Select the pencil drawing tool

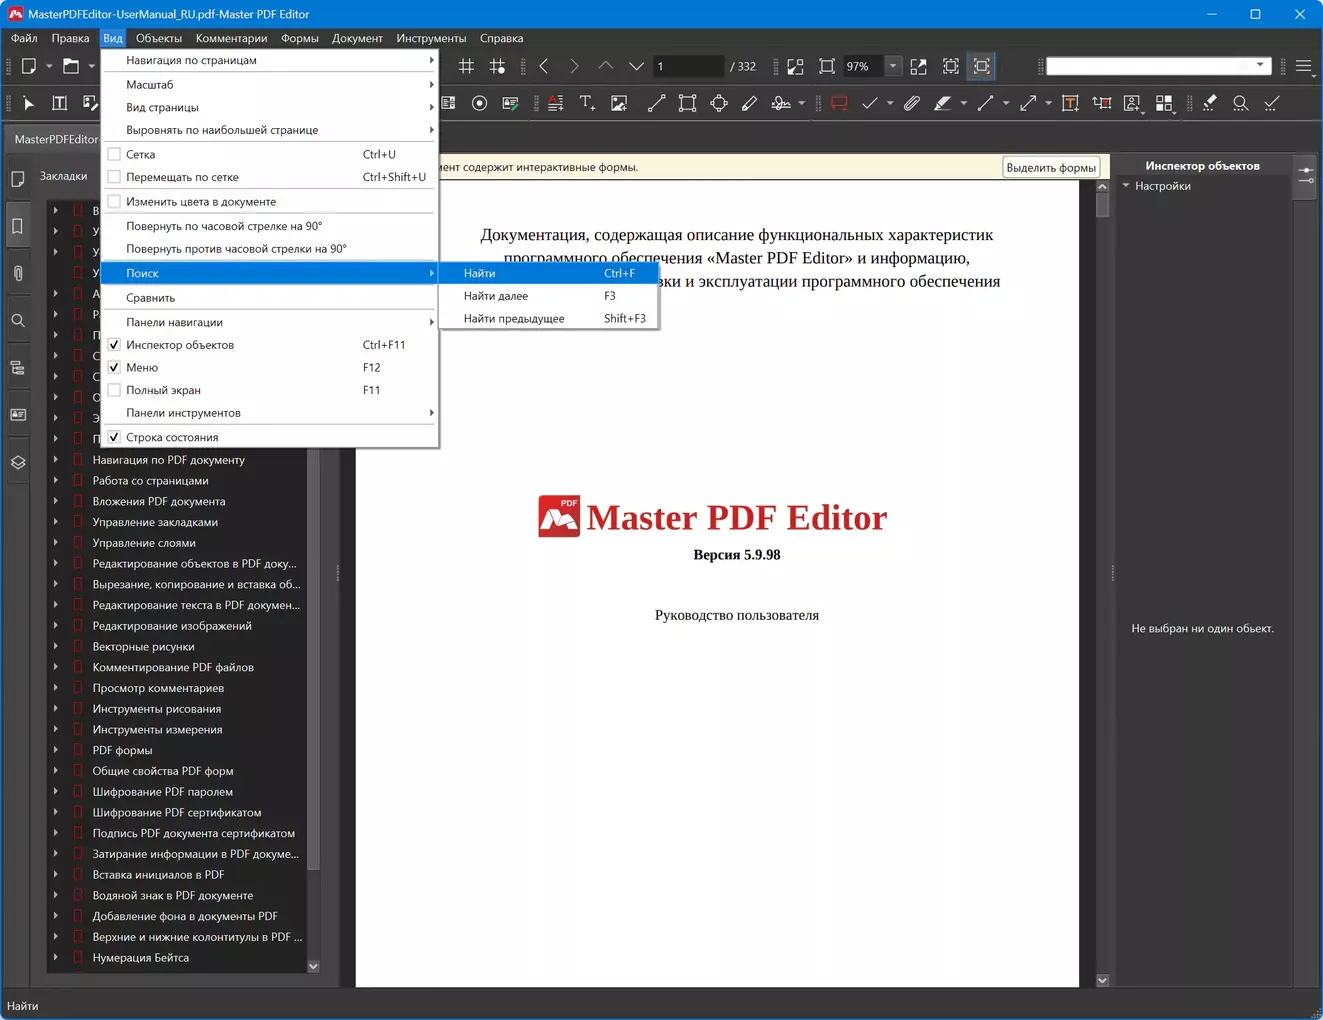749,103
